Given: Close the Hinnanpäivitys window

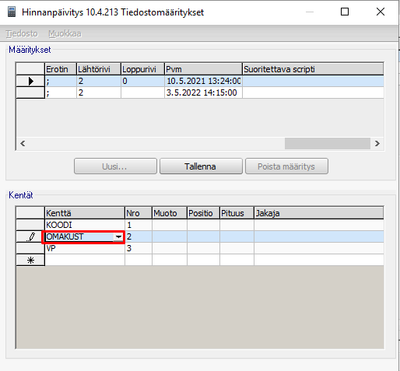Looking at the screenshot, I should click(380, 12).
